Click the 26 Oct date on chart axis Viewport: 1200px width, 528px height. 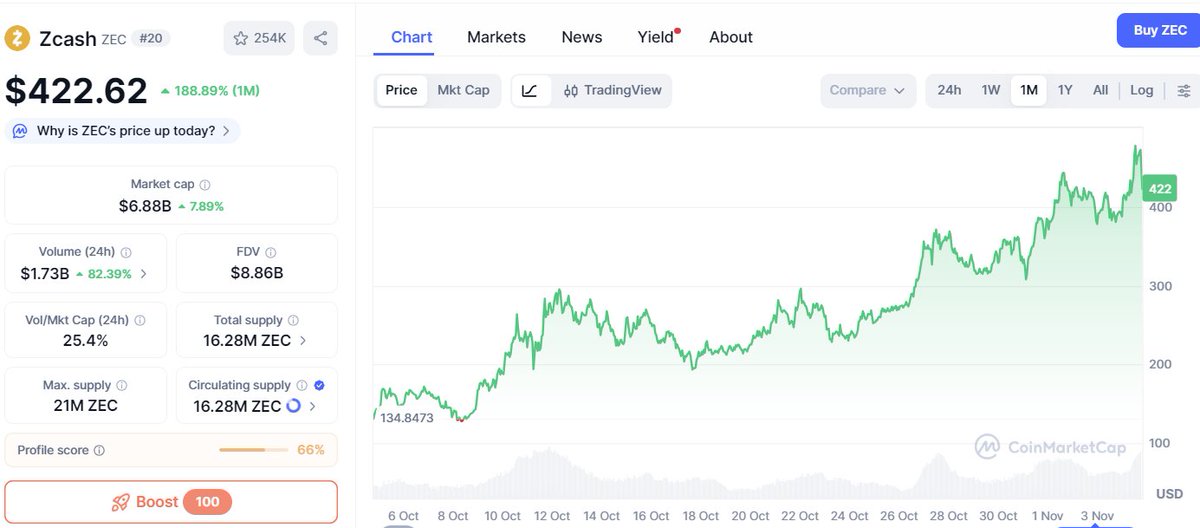pyautogui.click(x=899, y=516)
